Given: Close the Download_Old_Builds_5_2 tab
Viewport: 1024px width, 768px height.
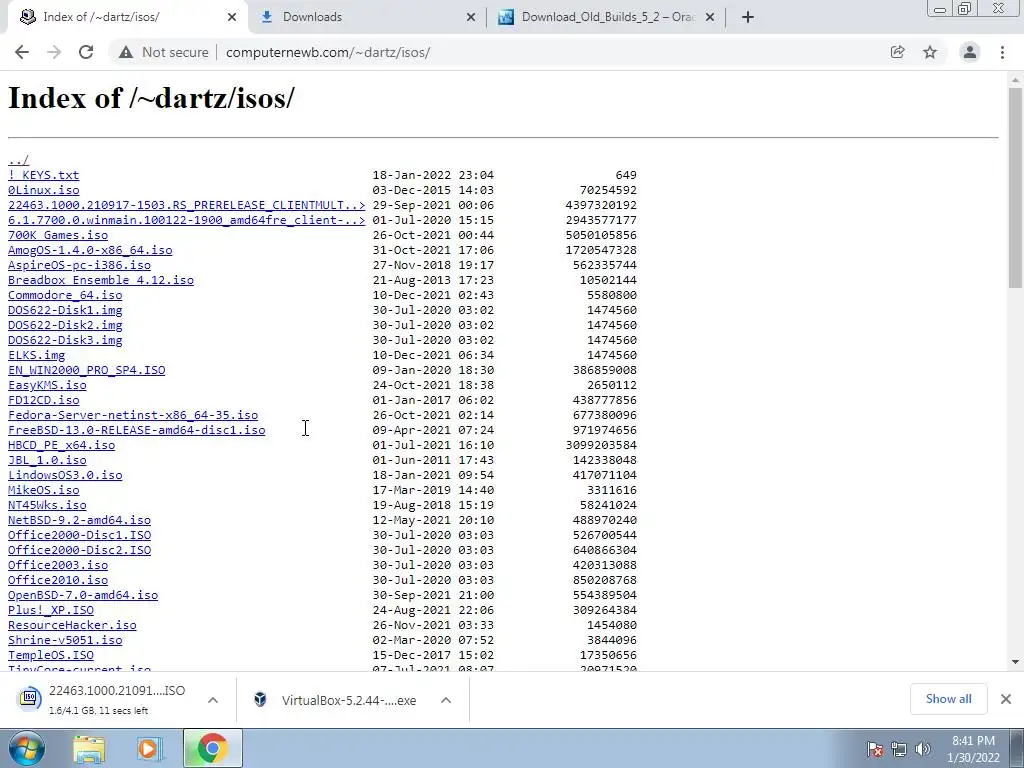Looking at the screenshot, I should click(x=710, y=17).
